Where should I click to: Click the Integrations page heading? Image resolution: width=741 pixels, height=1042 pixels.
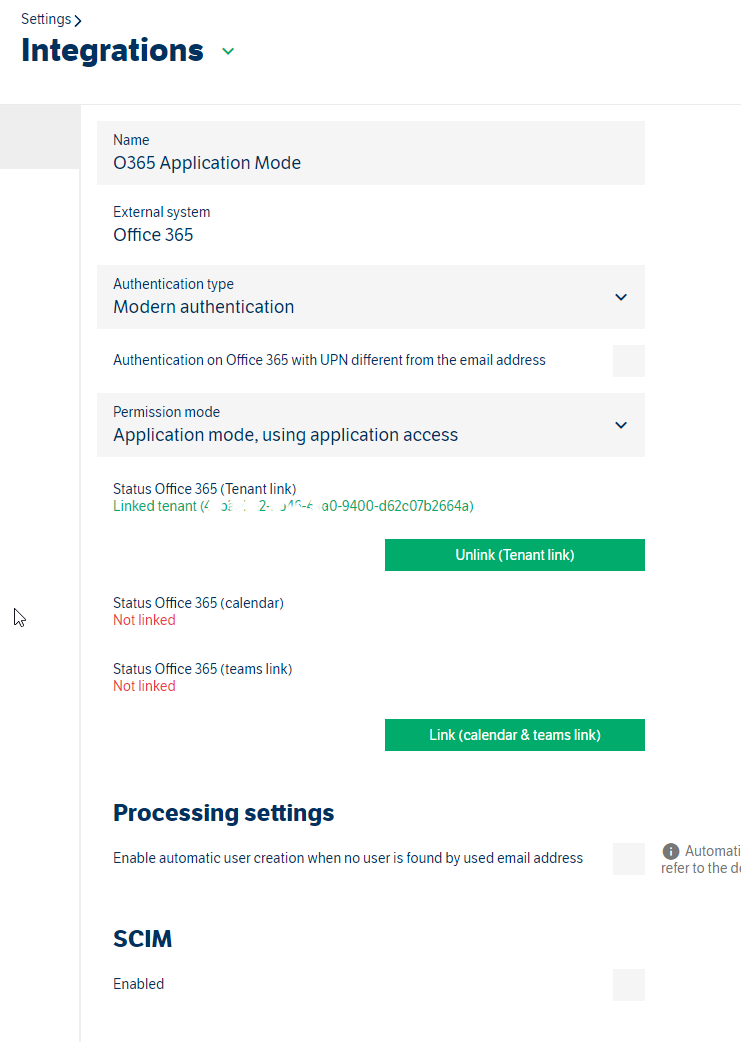pyautogui.click(x=112, y=50)
